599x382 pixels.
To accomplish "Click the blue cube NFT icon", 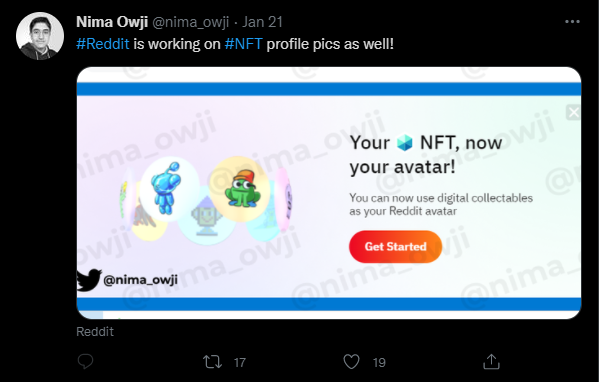I will coord(405,143).
